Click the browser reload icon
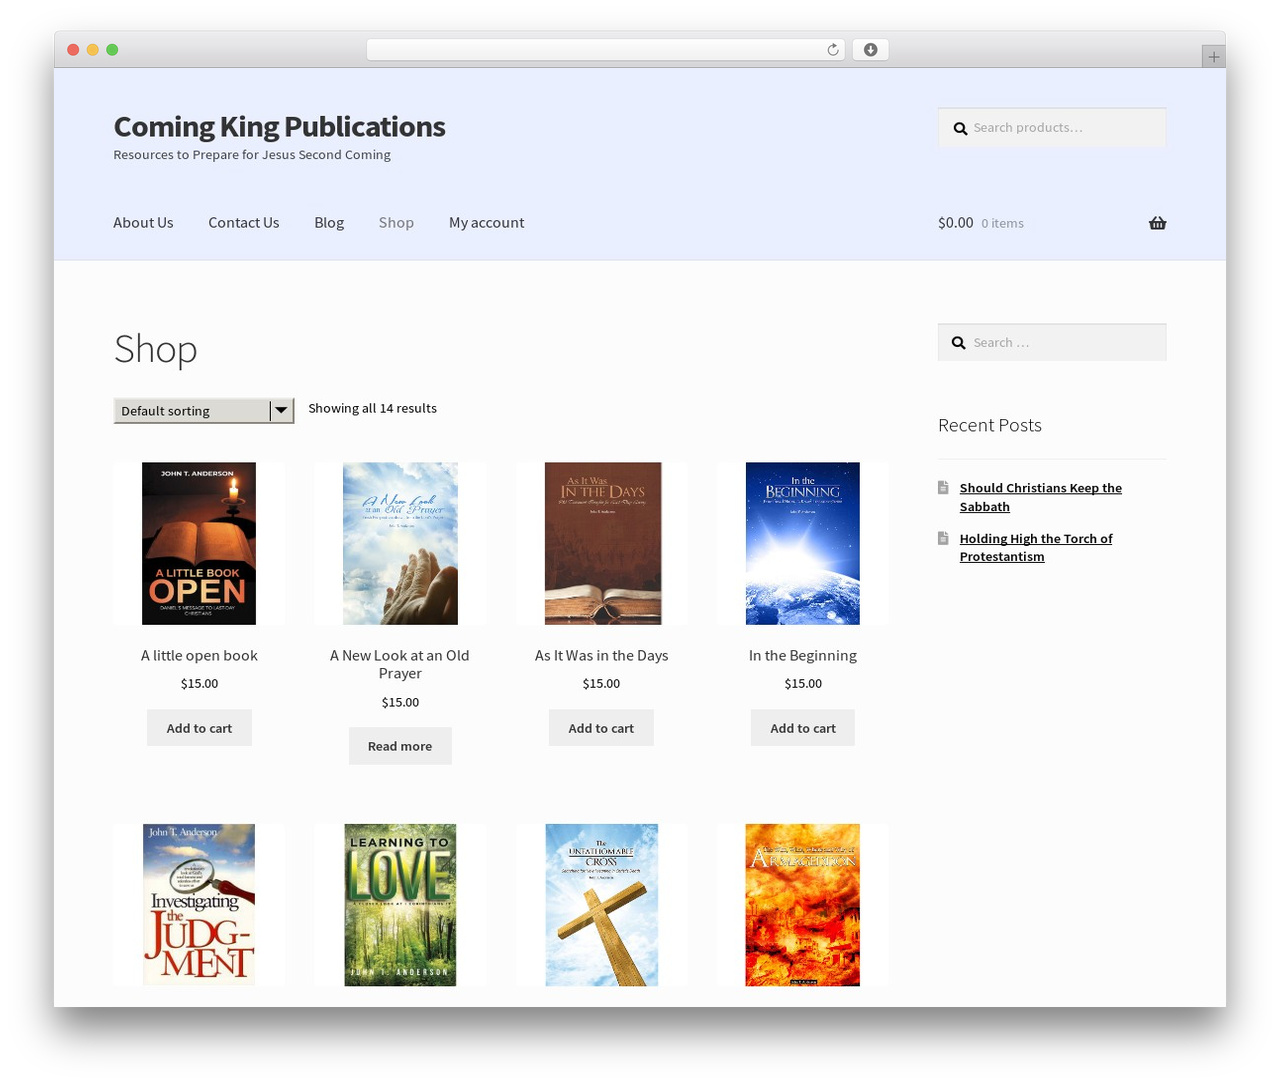The image size is (1280, 1084). [x=832, y=50]
